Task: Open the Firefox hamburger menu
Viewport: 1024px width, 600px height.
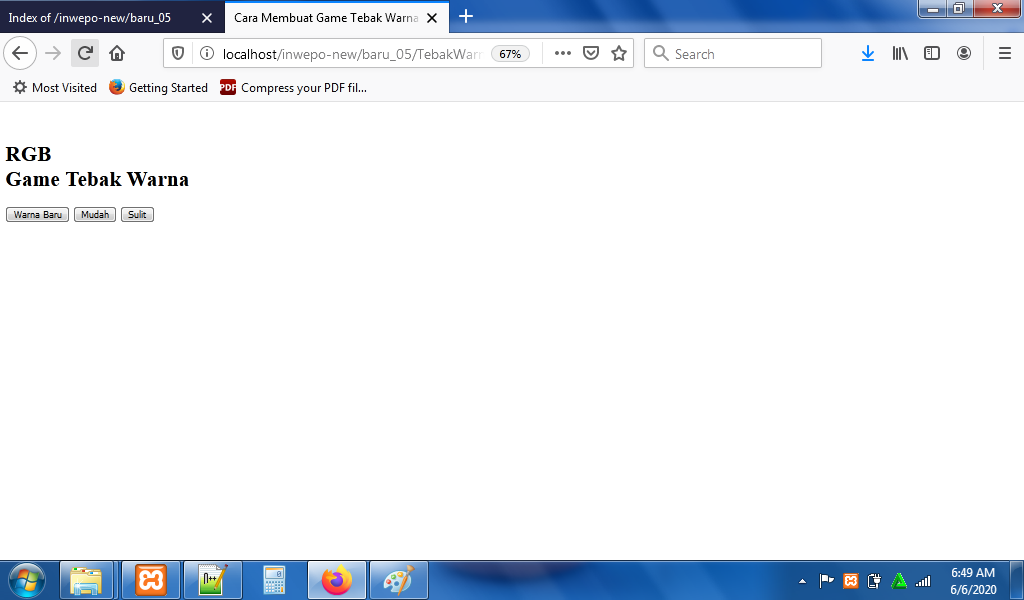Action: (1005, 54)
